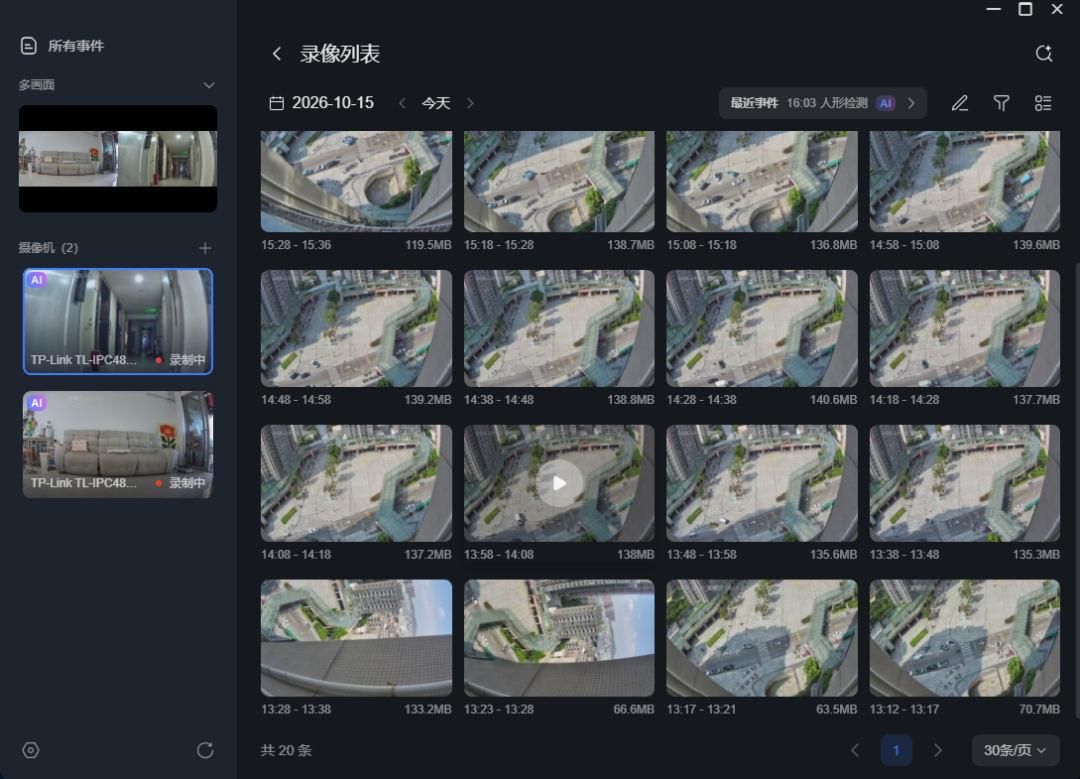The height and width of the screenshot is (779, 1080).
Task: Go to next page arrow
Action: point(937,750)
